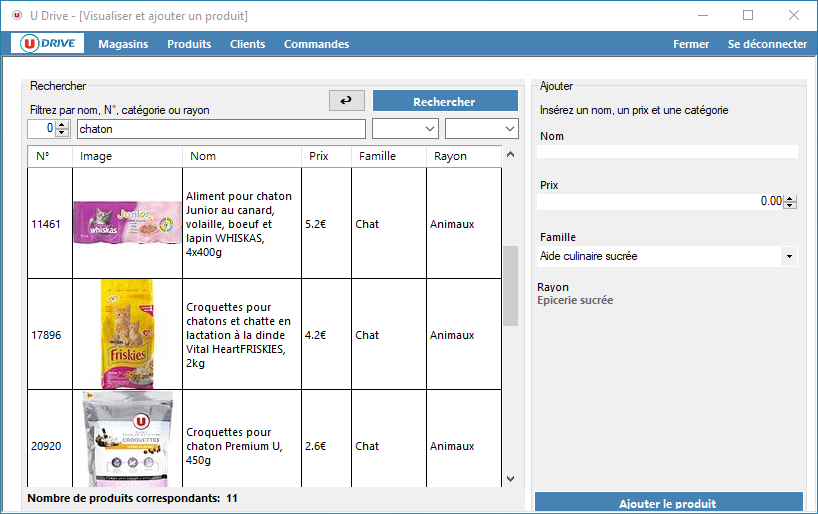Click Ajouter le produit button
The height and width of the screenshot is (514, 818).
coord(668,503)
